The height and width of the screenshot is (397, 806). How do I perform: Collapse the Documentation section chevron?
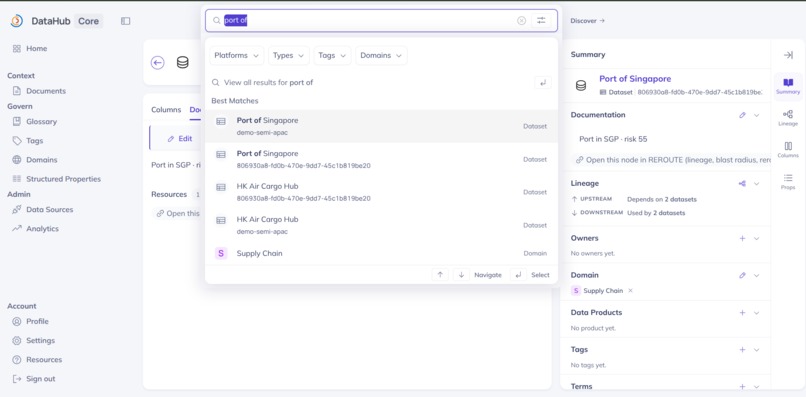point(757,115)
